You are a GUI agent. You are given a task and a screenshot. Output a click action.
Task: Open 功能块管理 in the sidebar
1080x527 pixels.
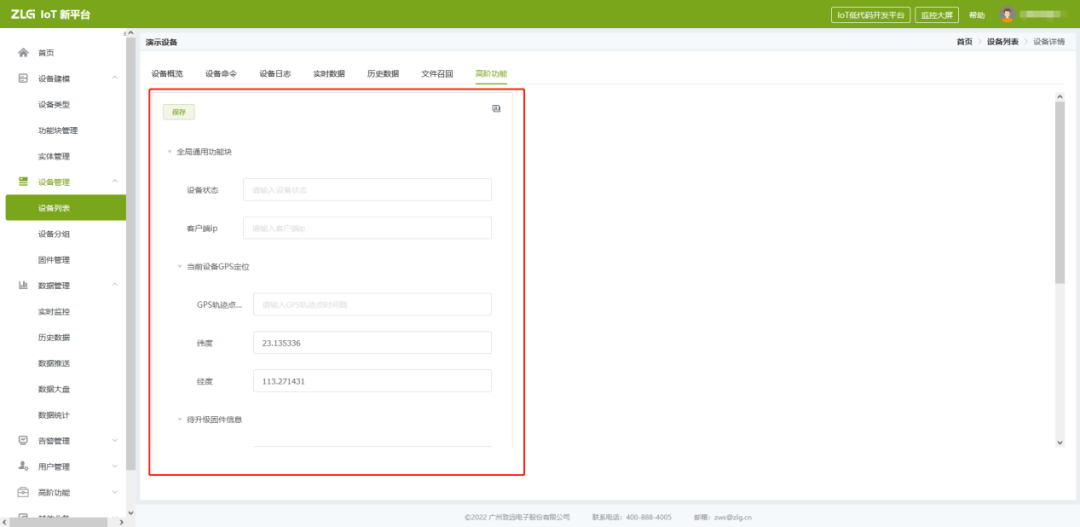[58, 130]
